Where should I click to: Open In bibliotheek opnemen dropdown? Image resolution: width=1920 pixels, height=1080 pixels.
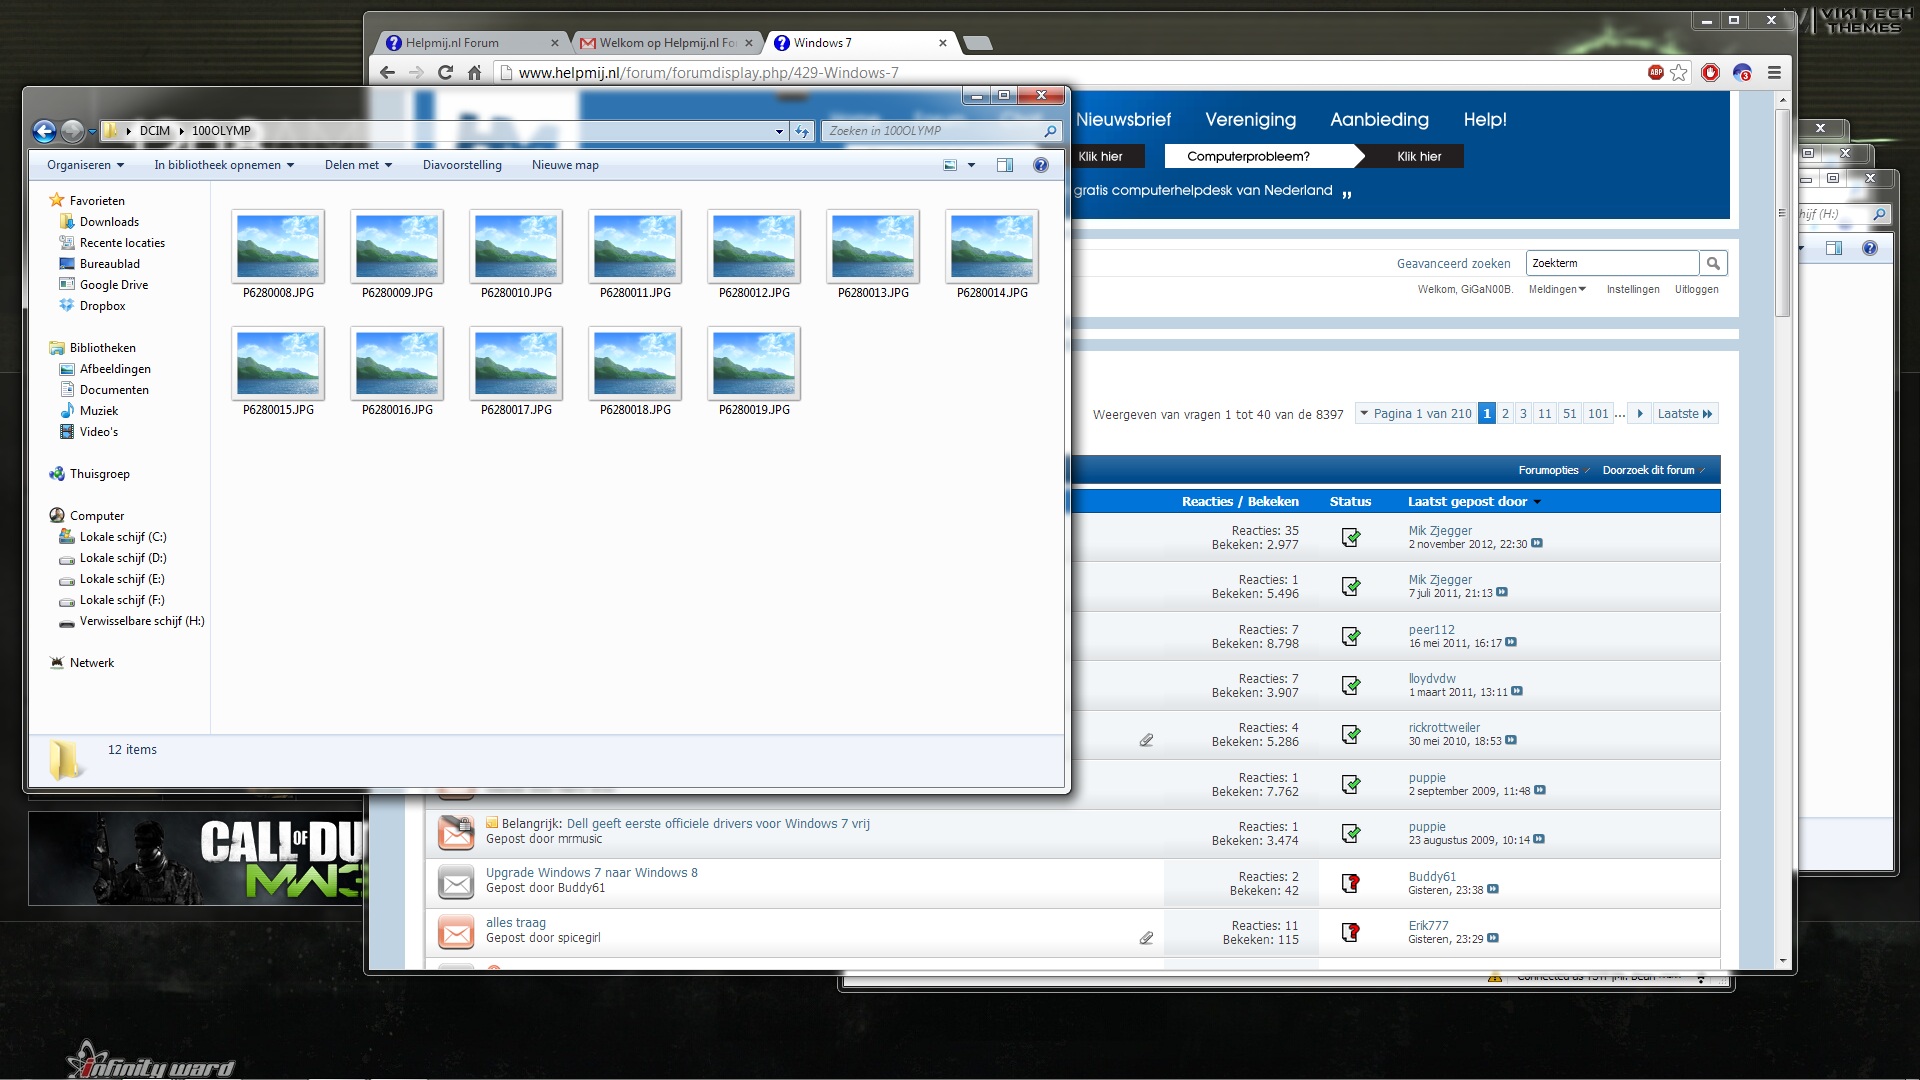coord(224,165)
